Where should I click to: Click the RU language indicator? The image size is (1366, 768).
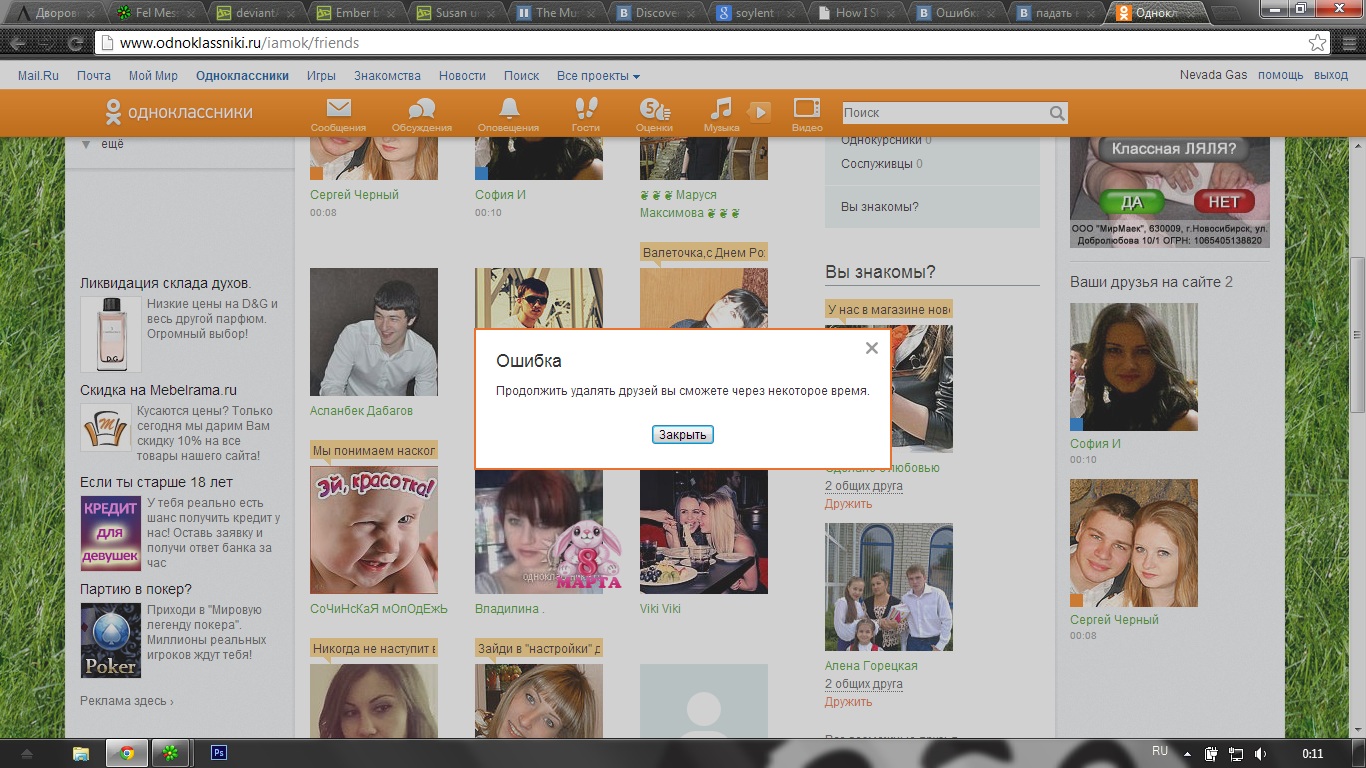pos(1160,751)
